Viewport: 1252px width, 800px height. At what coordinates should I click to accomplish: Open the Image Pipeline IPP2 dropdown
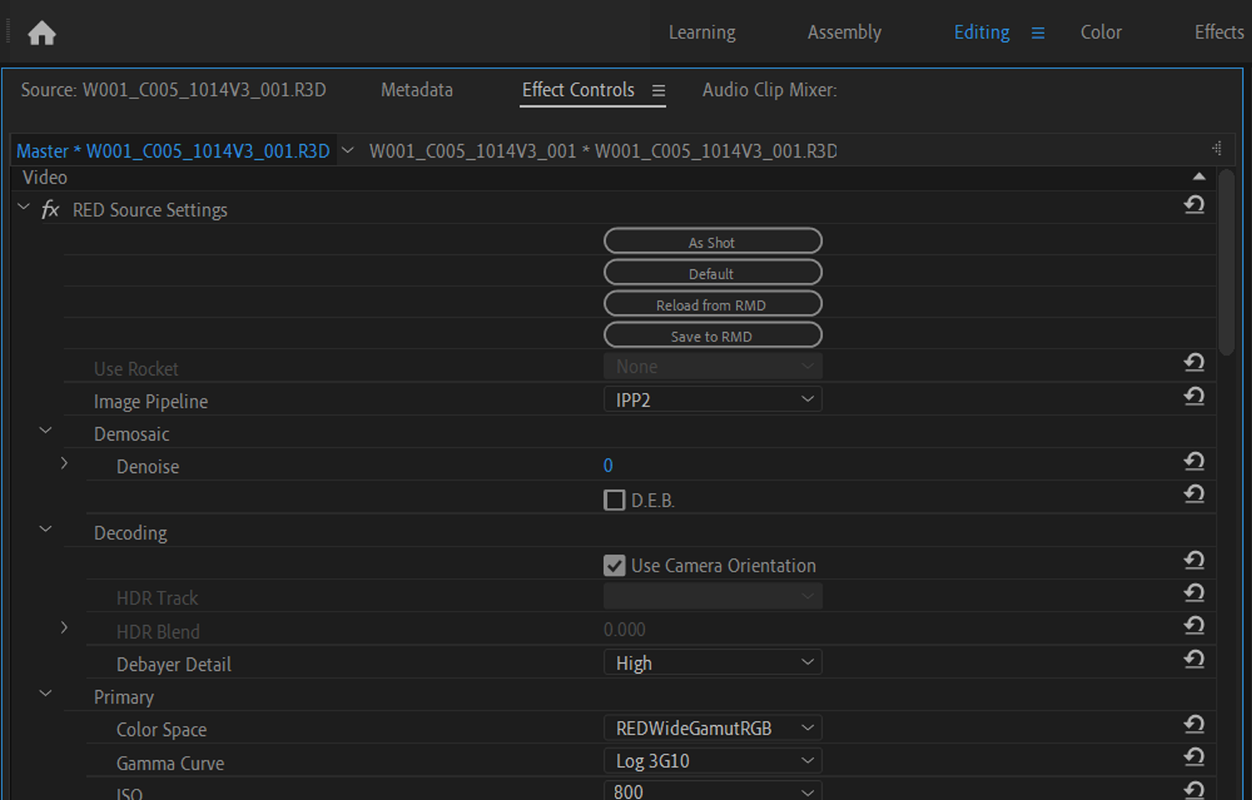tap(713, 400)
